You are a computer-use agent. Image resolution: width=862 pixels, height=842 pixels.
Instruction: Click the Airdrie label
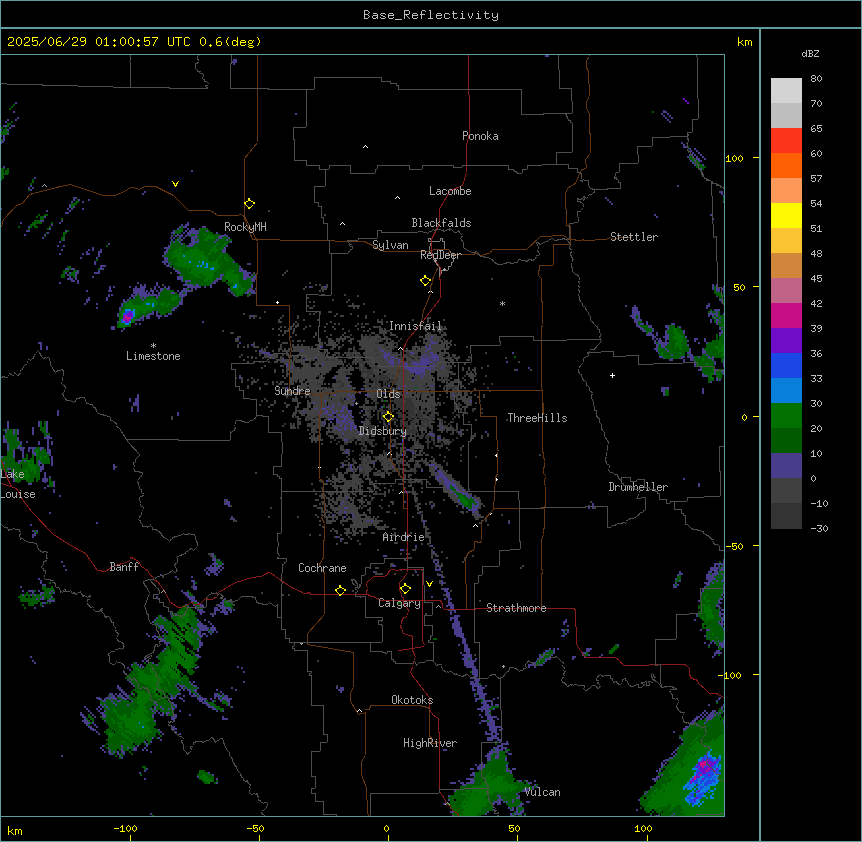pyautogui.click(x=404, y=537)
